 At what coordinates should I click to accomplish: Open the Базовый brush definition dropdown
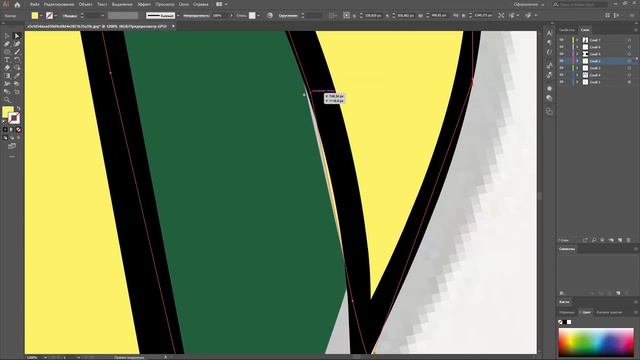click(x=178, y=16)
